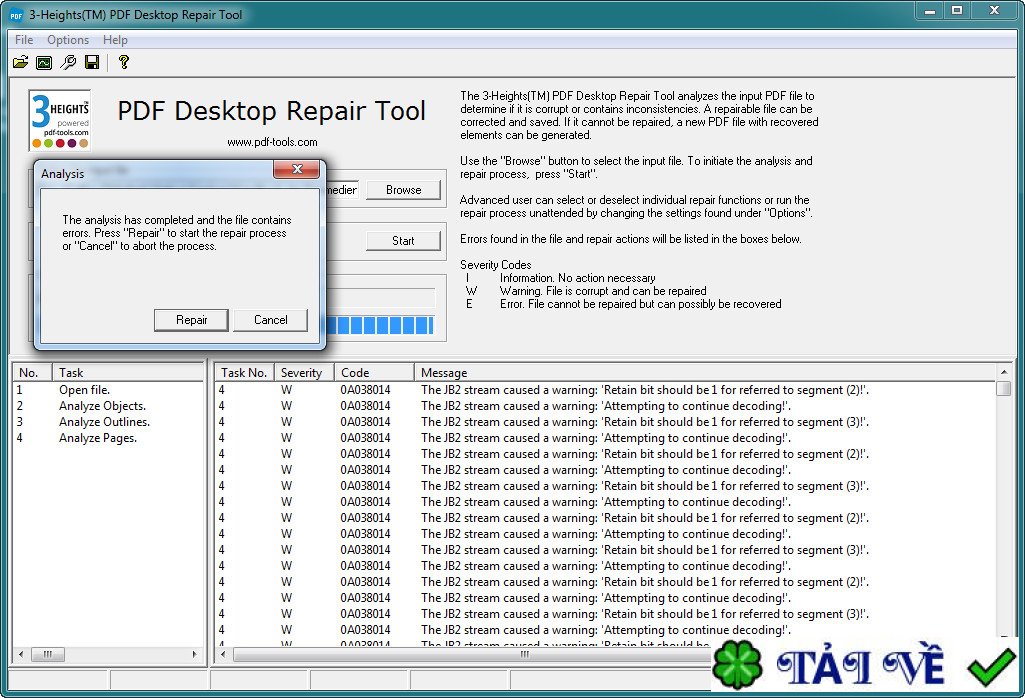The image size is (1025, 698).
Task: Click the green checkmark icon
Action: [991, 667]
